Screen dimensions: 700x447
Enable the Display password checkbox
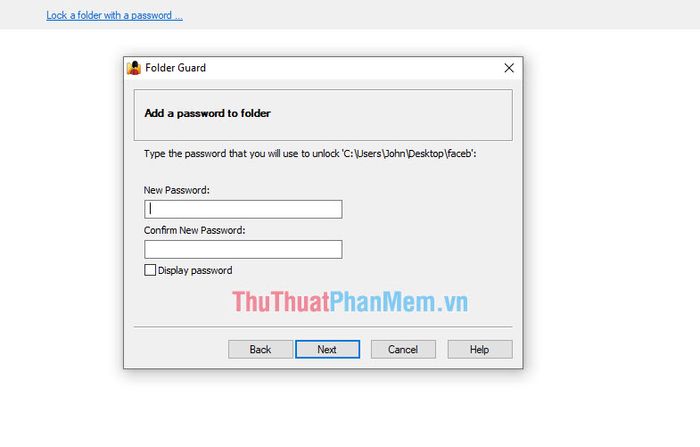[150, 270]
